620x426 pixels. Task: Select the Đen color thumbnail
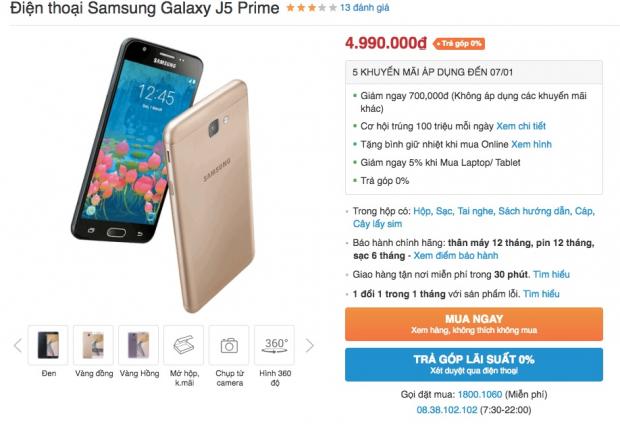(48, 345)
